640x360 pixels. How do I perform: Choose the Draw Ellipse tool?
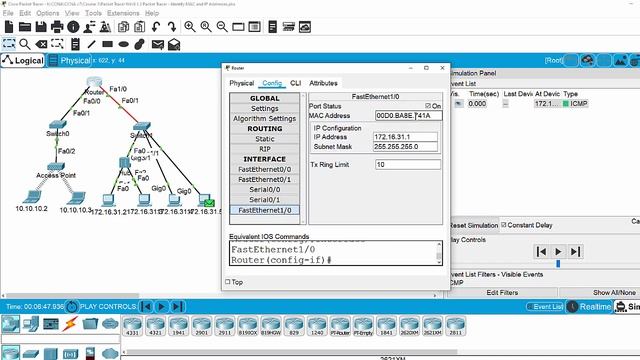(x=124, y=44)
